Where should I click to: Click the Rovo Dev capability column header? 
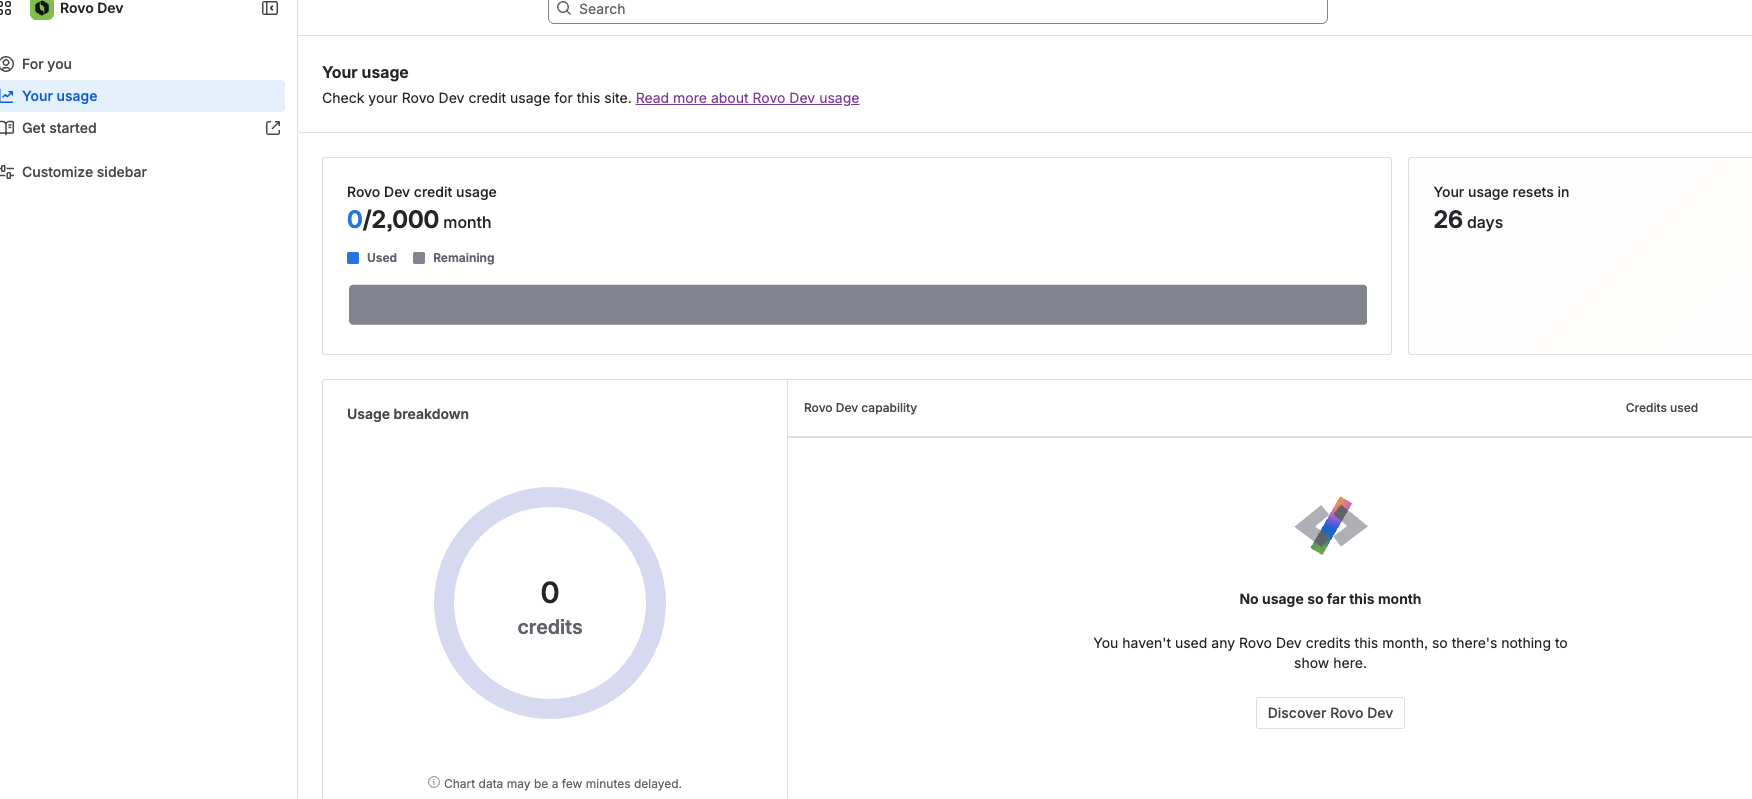pyautogui.click(x=860, y=408)
